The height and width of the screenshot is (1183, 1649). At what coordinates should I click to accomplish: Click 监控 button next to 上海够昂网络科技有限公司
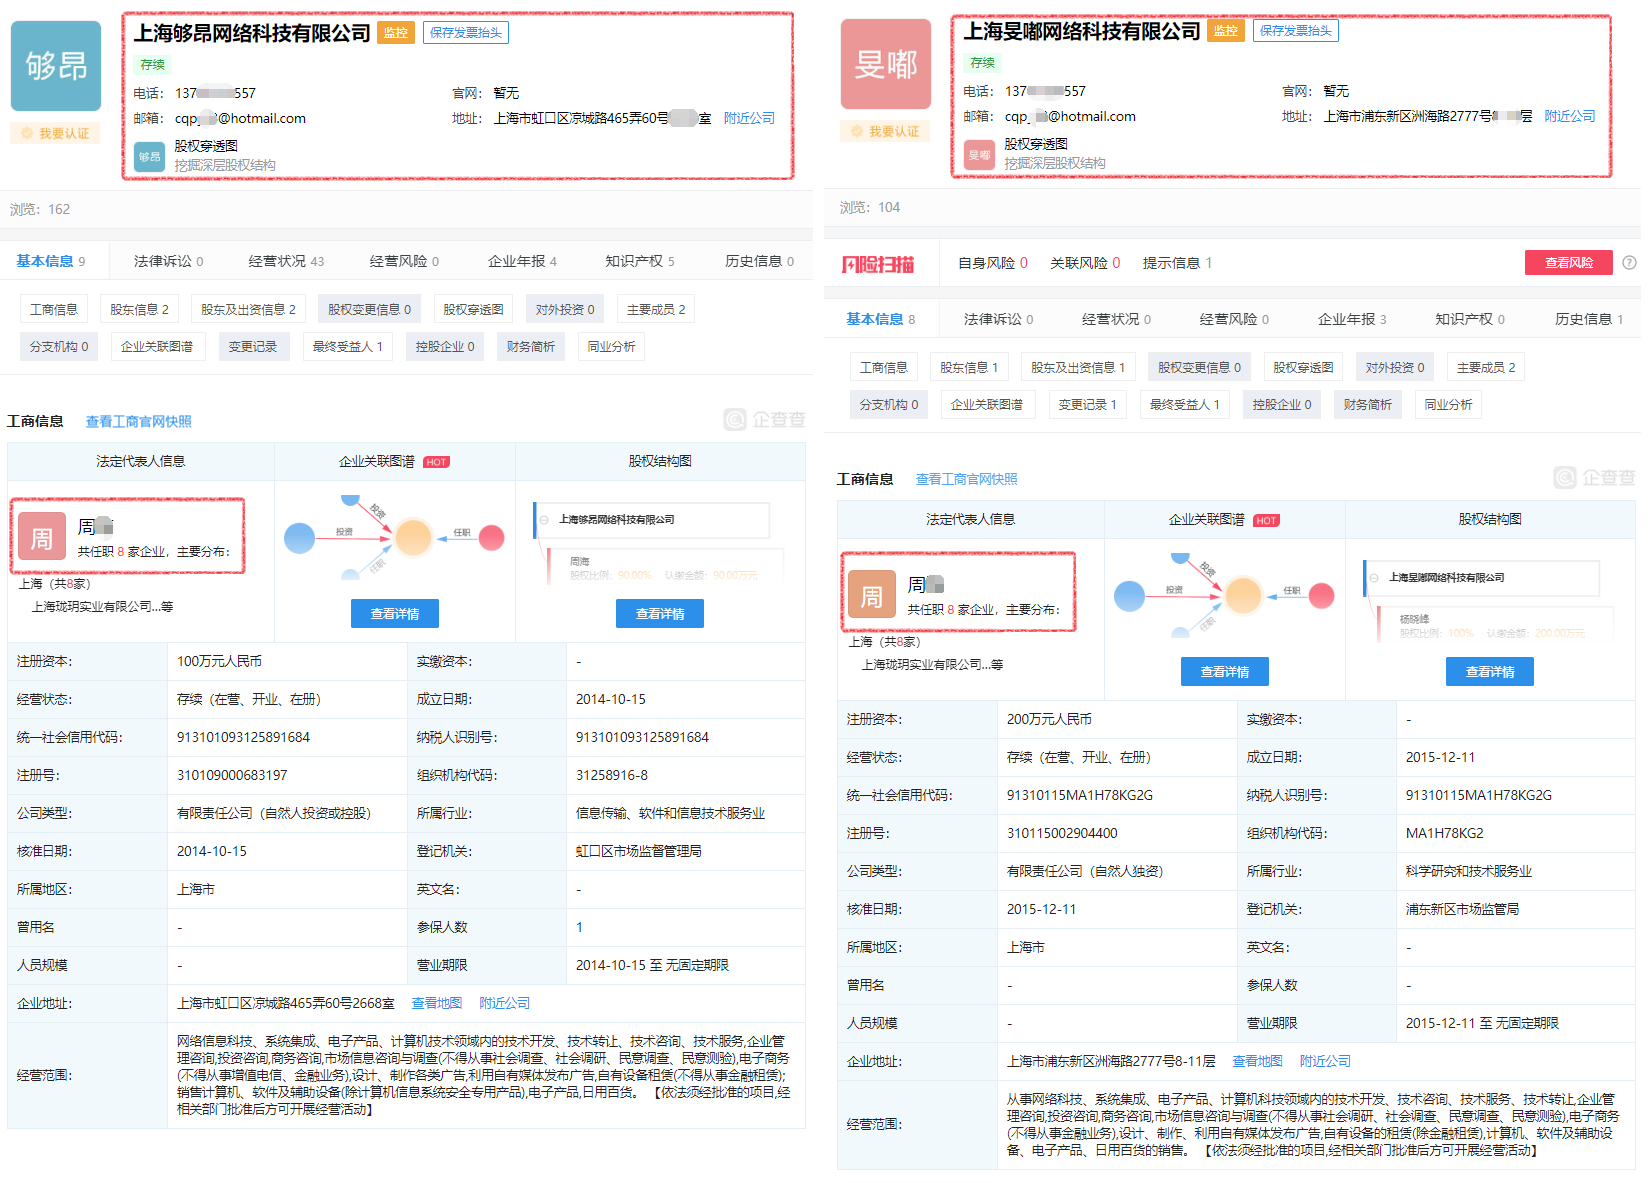click(x=396, y=33)
